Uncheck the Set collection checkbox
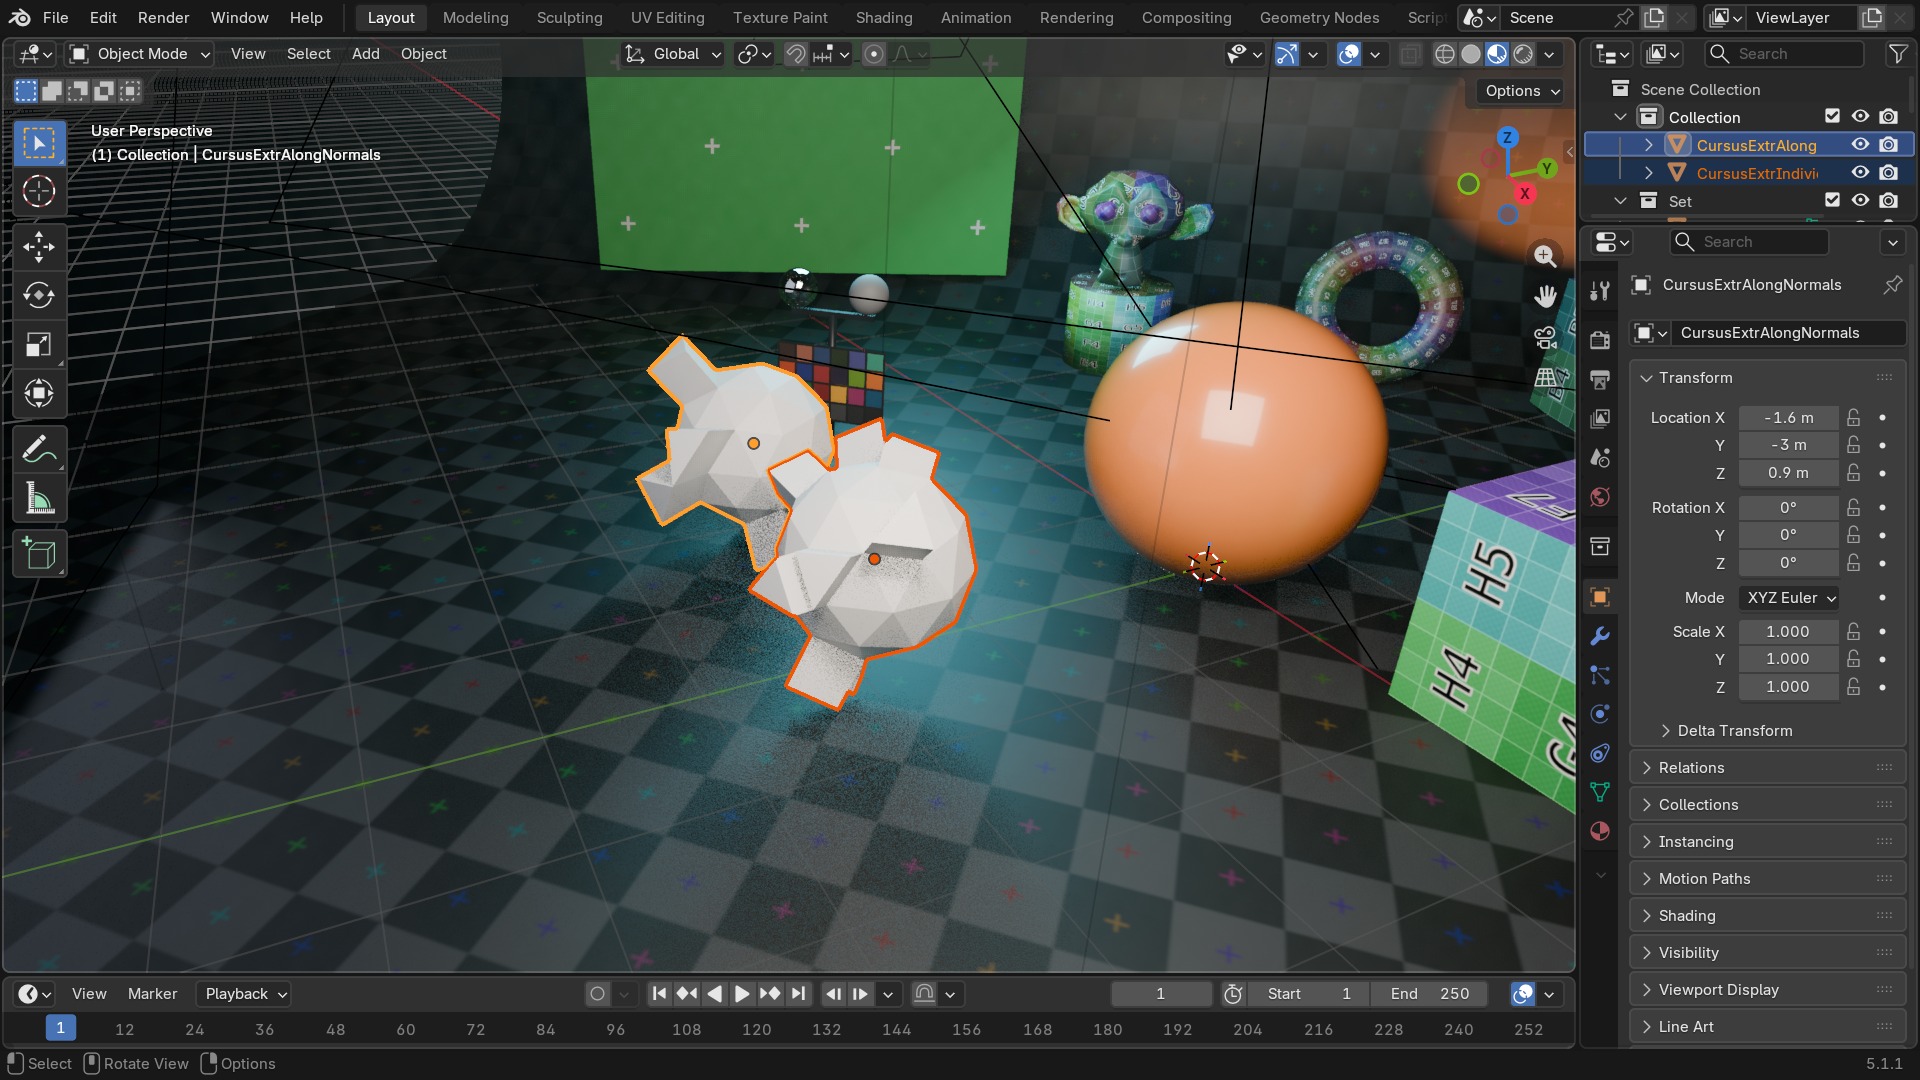The height and width of the screenshot is (1080, 1920). [1832, 201]
